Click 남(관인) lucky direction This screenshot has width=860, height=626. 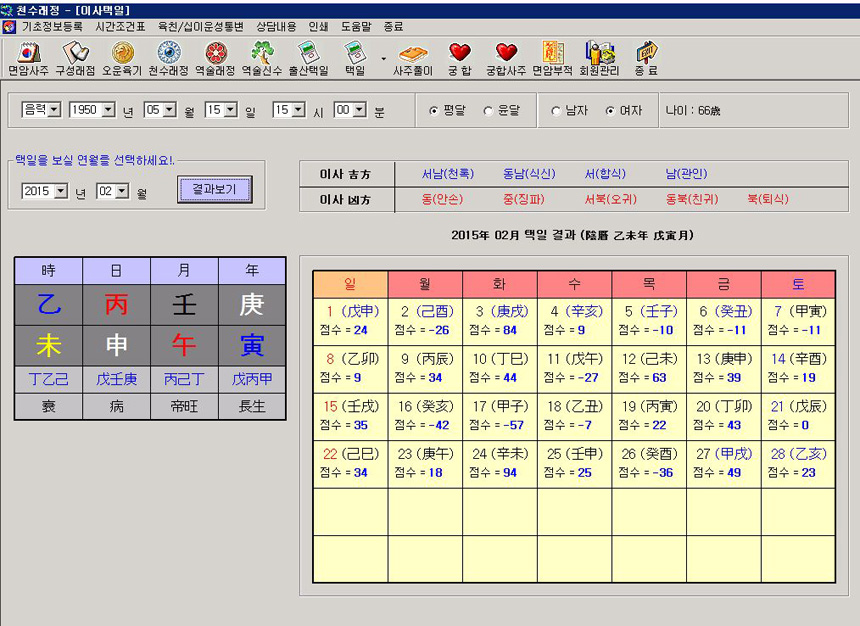[x=686, y=174]
